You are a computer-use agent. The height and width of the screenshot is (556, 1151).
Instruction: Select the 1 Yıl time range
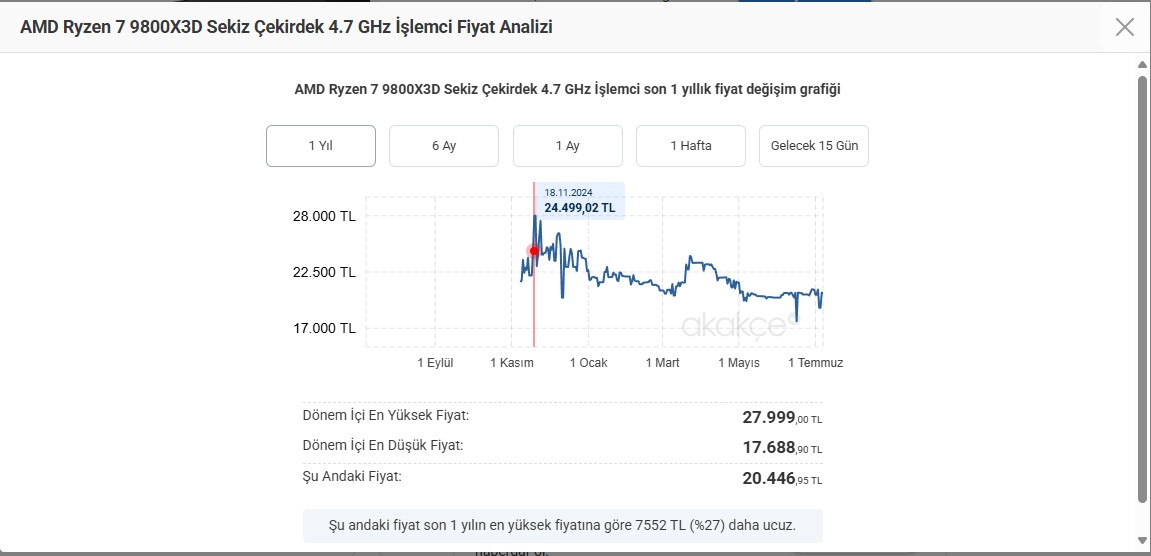point(321,146)
